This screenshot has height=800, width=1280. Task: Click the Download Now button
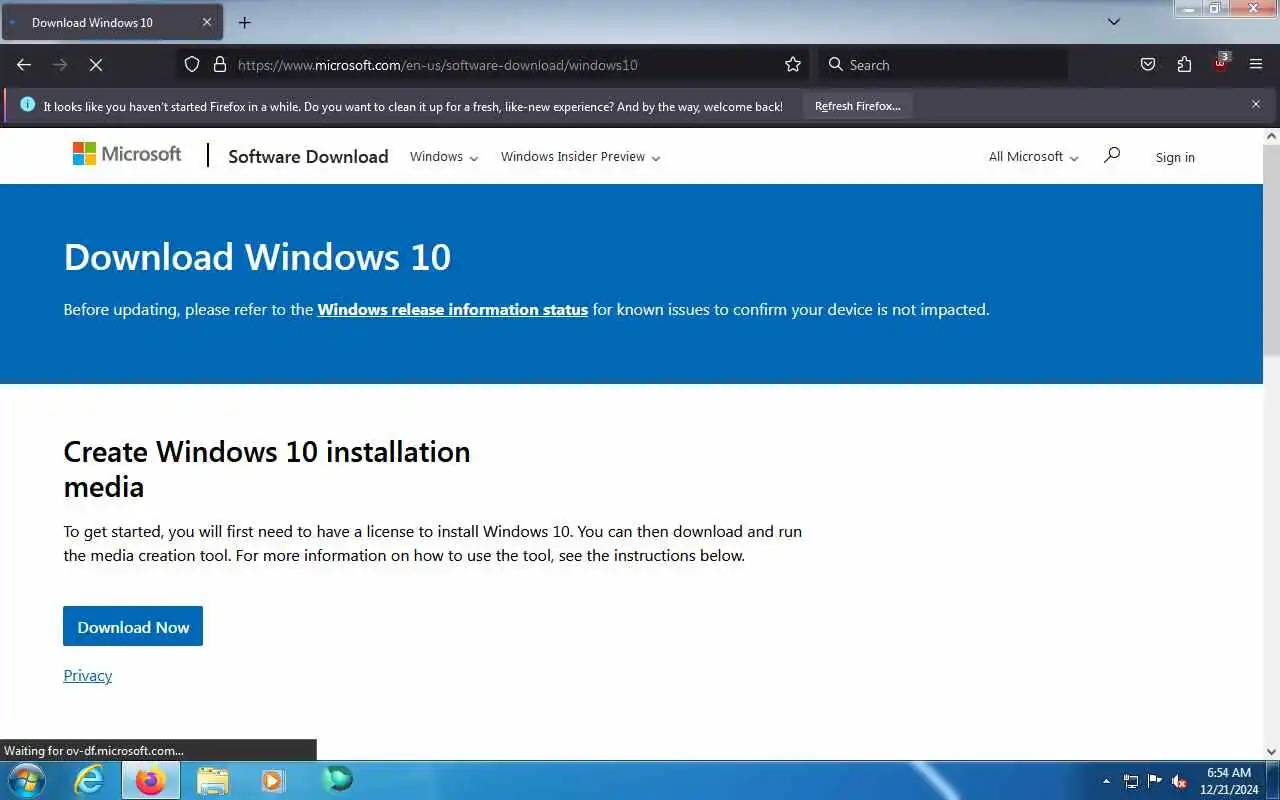pyautogui.click(x=133, y=626)
